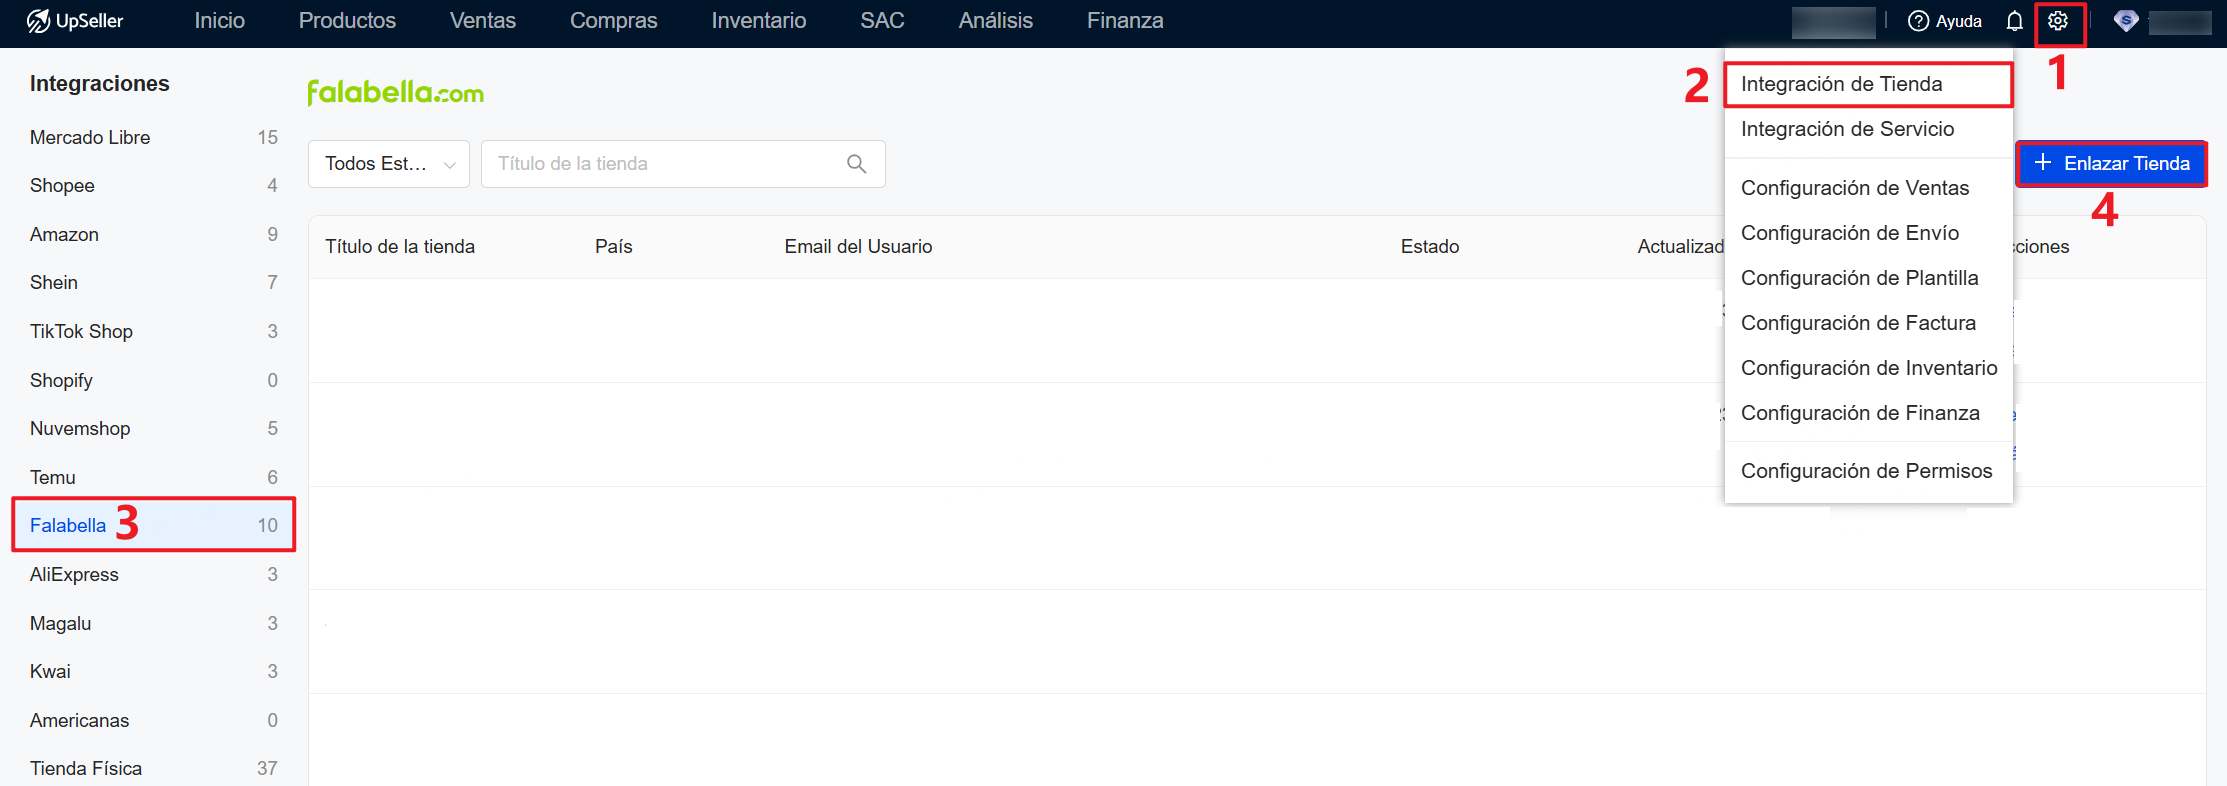
Task: Expand the Todos Estados dropdown
Action: pyautogui.click(x=388, y=164)
